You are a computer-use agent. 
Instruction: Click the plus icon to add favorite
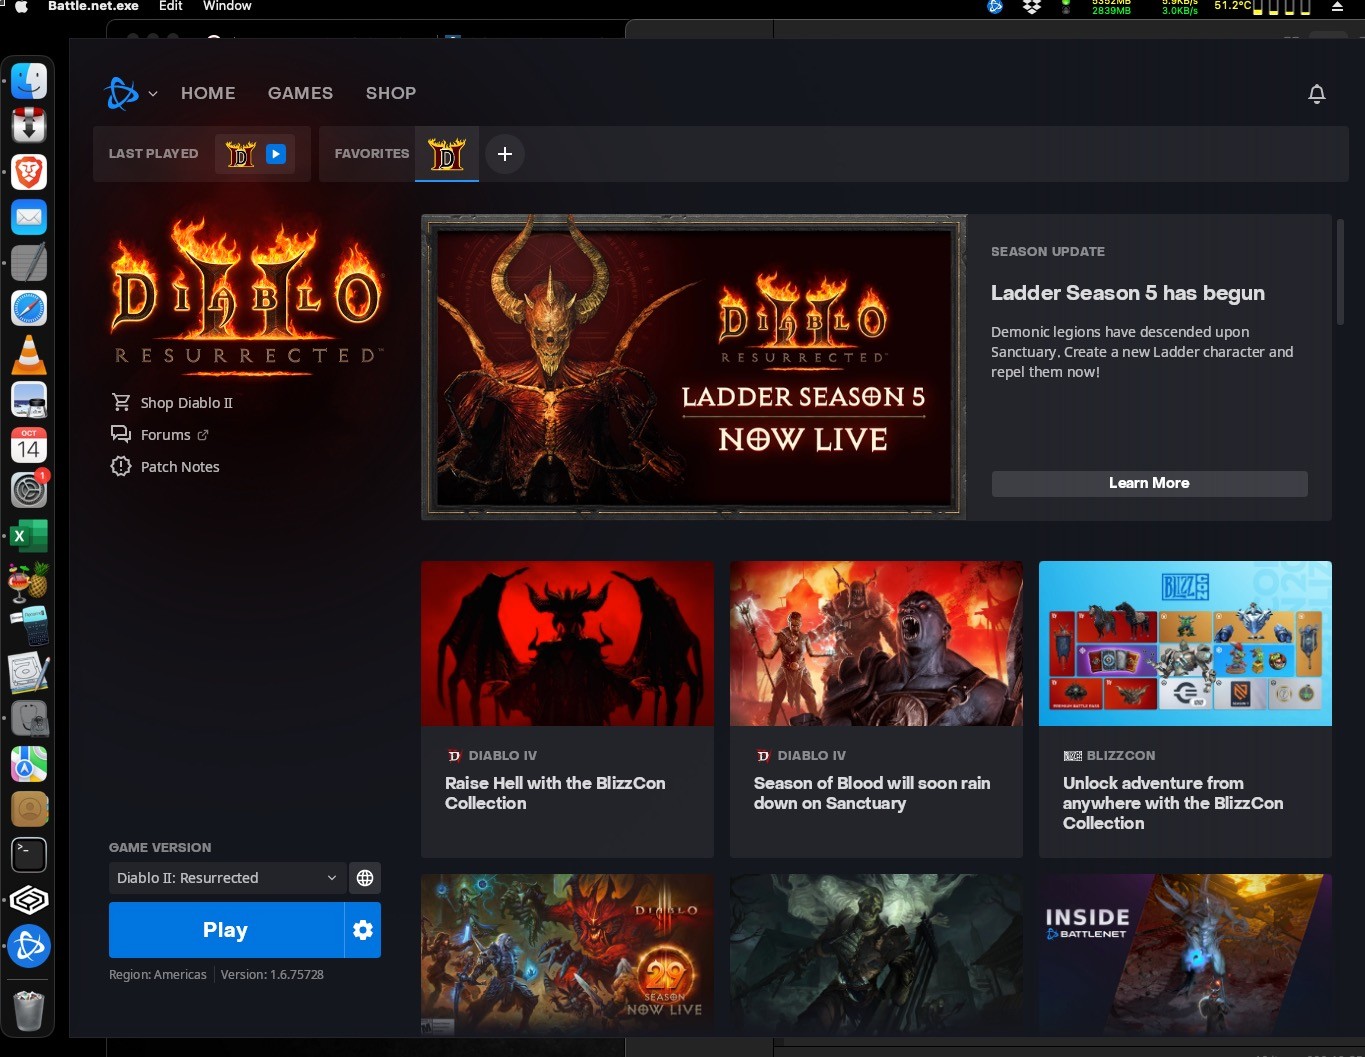coord(505,154)
